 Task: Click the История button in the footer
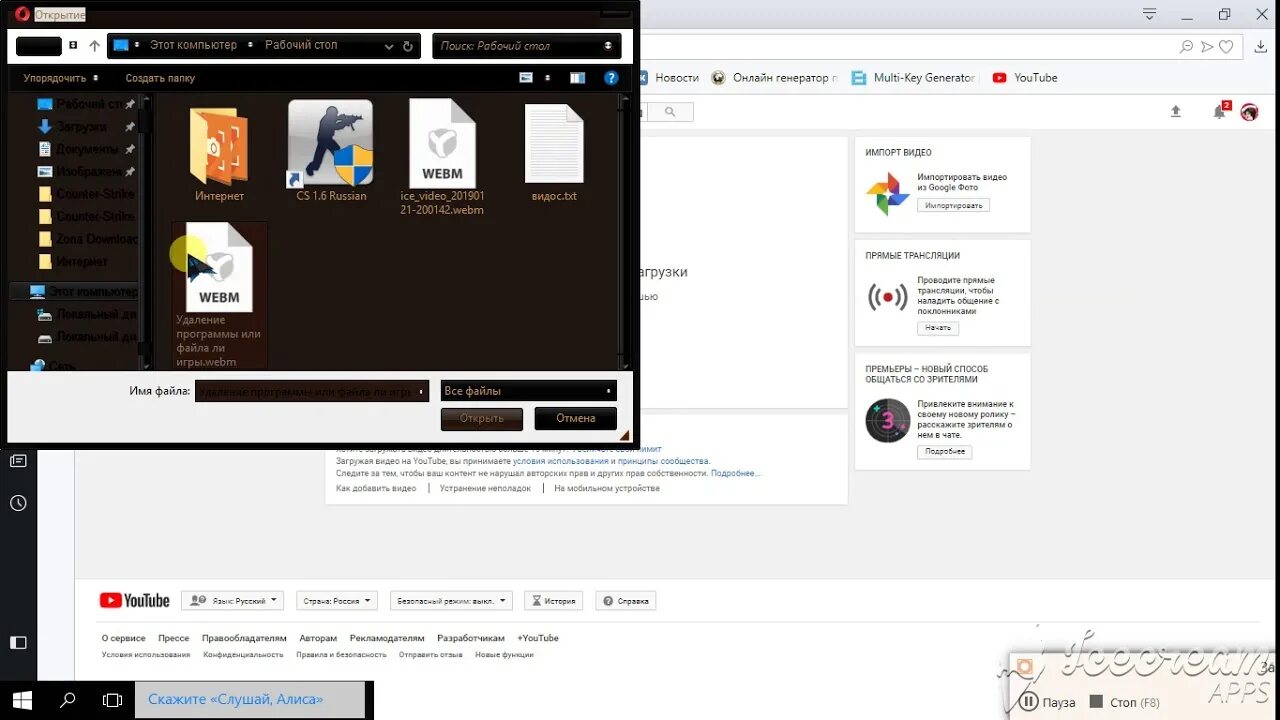(553, 601)
